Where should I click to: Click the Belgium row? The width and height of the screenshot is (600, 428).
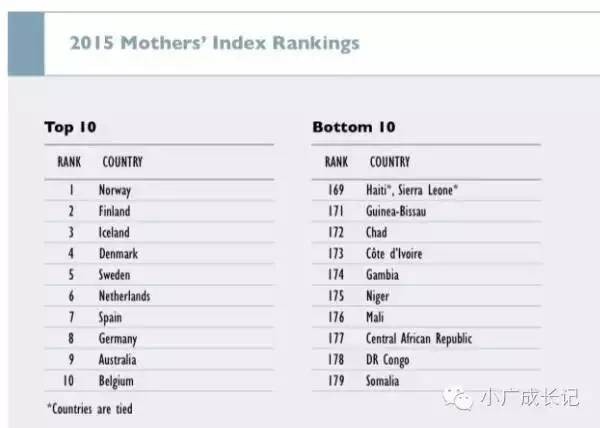click(116, 381)
